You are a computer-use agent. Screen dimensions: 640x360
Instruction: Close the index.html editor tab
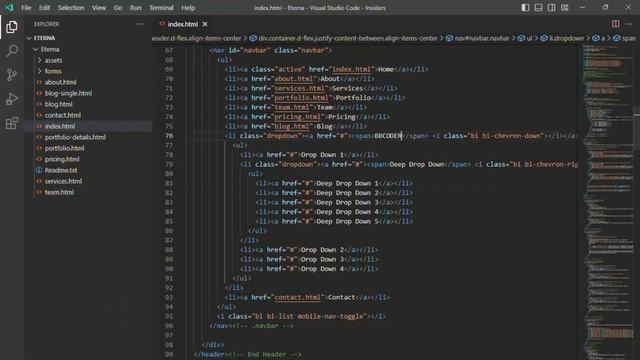tap(205, 24)
